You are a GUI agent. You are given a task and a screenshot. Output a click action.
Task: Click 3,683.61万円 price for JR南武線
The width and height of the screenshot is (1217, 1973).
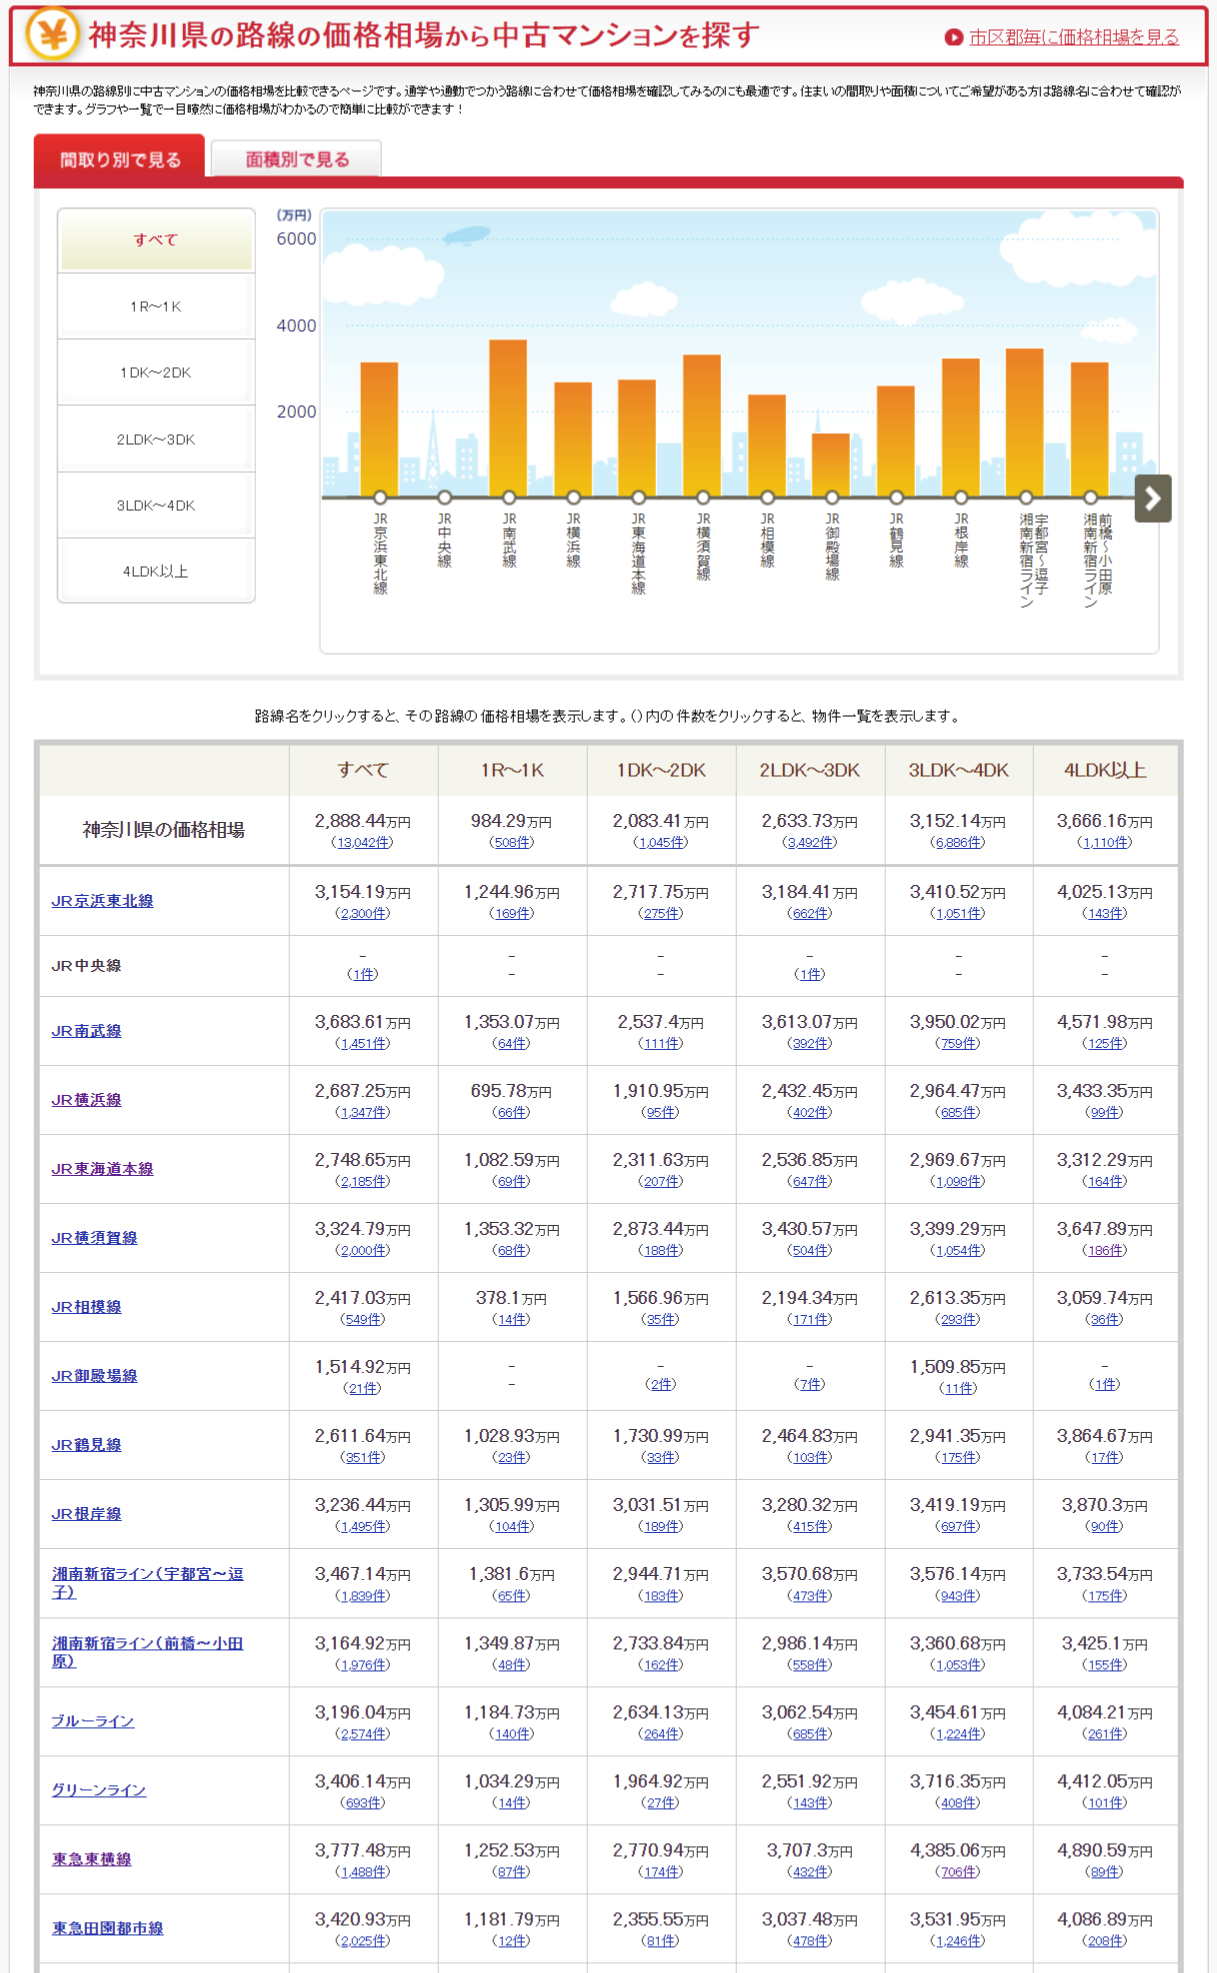pos(363,1022)
